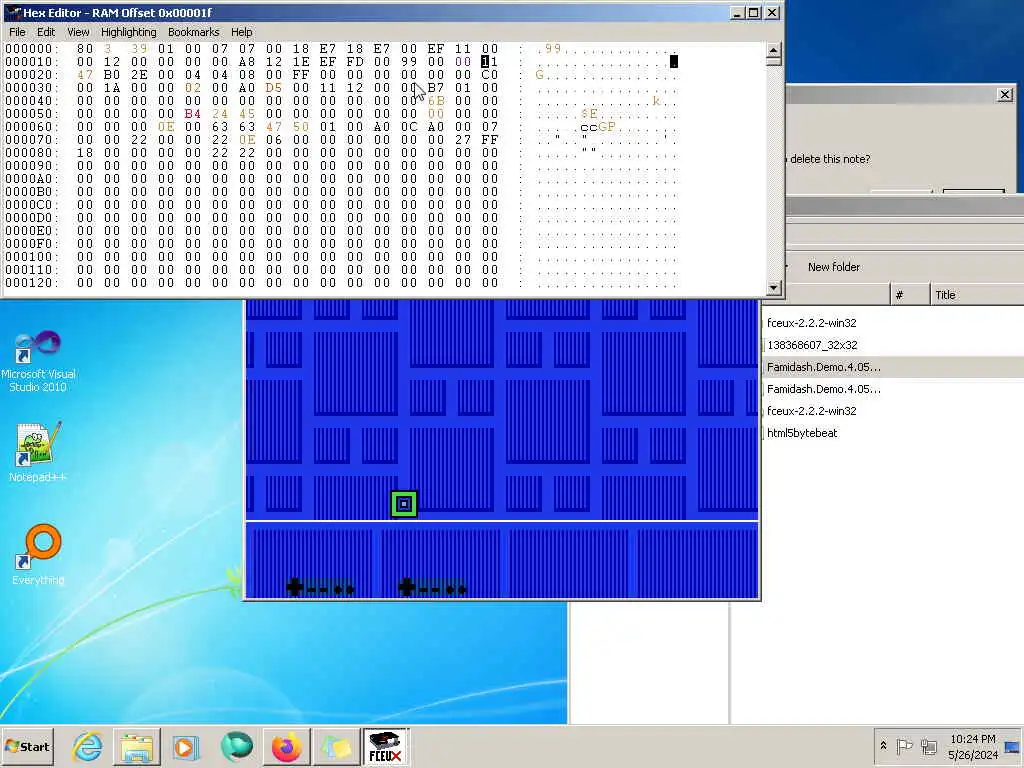Click the hex byte D5 in row 000030
Image resolution: width=1024 pixels, height=768 pixels.
click(x=274, y=88)
